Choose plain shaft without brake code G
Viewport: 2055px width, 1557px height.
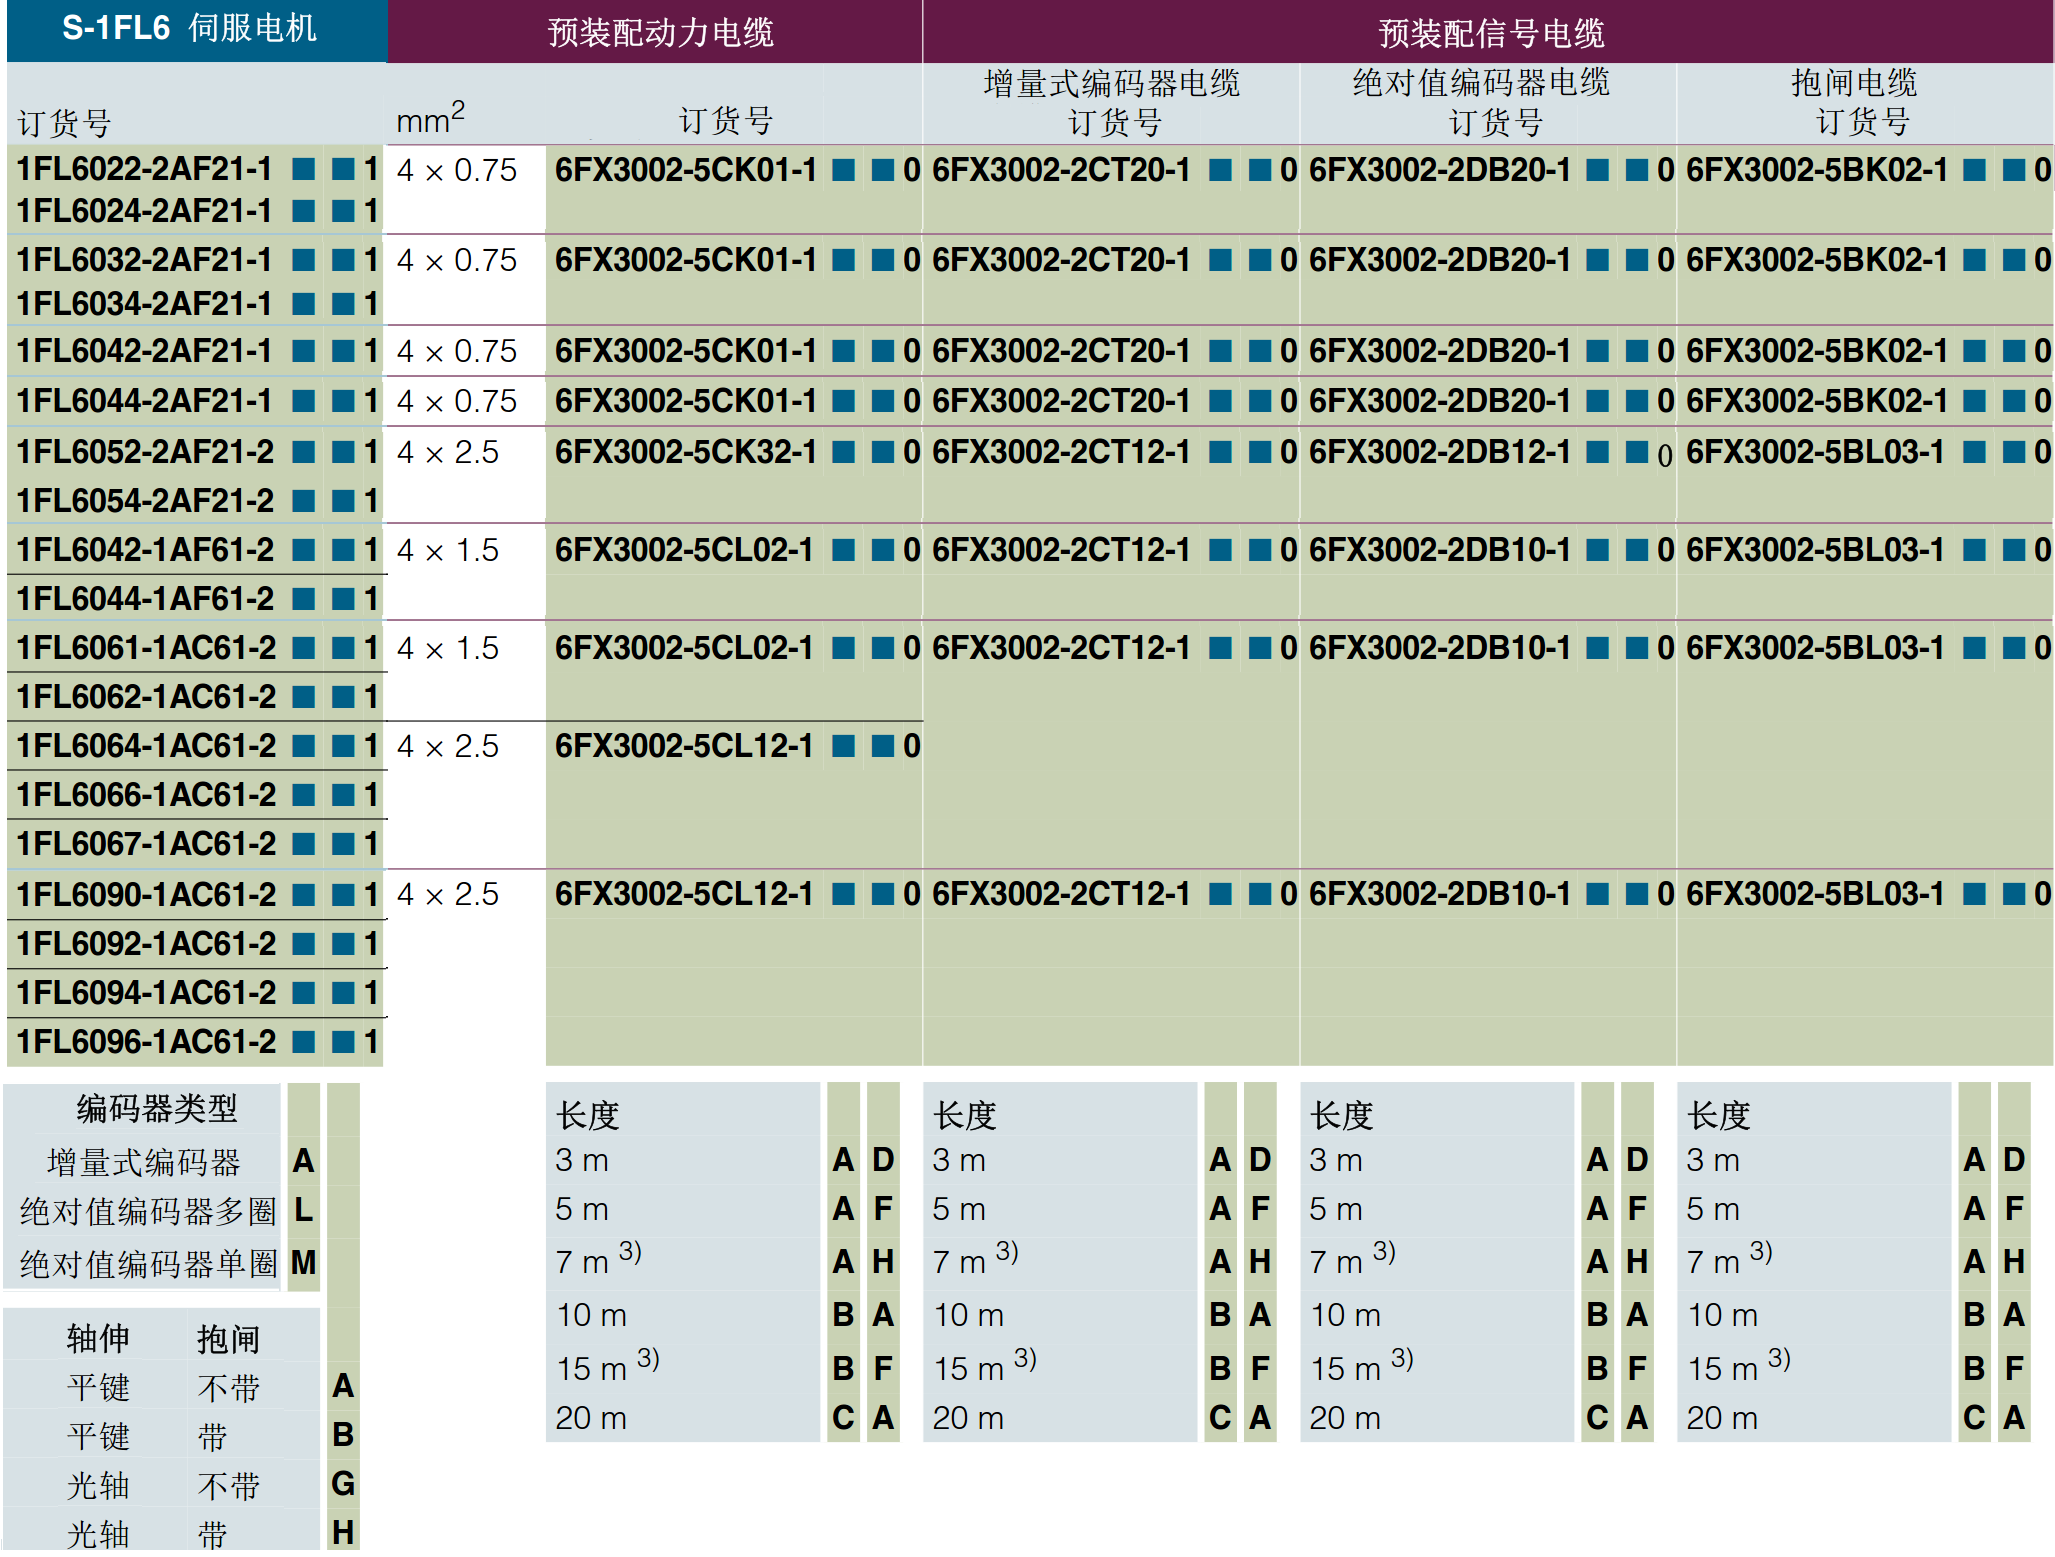point(343,1484)
